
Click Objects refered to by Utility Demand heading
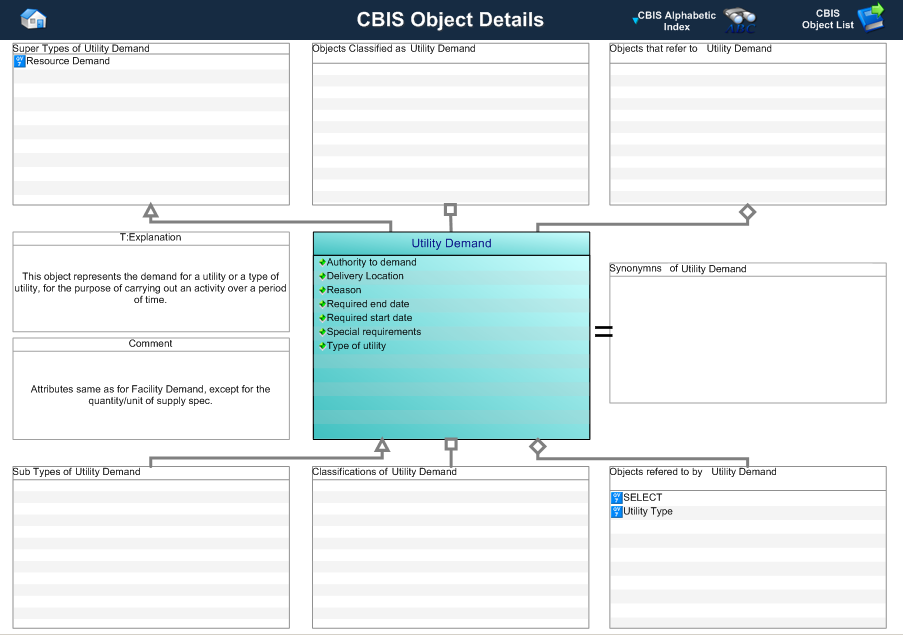pyautogui.click(x=693, y=472)
